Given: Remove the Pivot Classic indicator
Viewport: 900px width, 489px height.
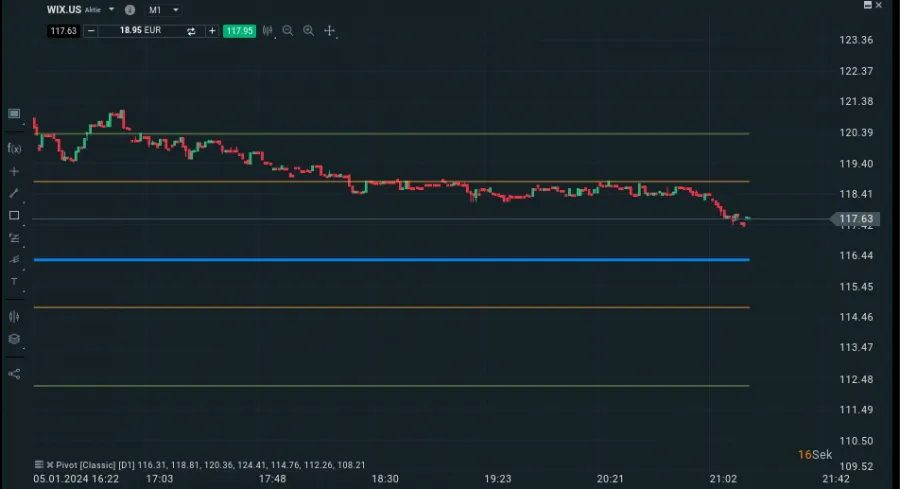Looking at the screenshot, I should pyautogui.click(x=50, y=465).
